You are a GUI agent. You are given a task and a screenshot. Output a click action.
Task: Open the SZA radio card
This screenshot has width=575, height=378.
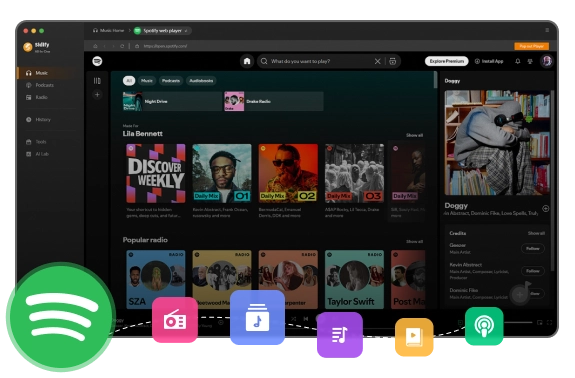(x=156, y=279)
